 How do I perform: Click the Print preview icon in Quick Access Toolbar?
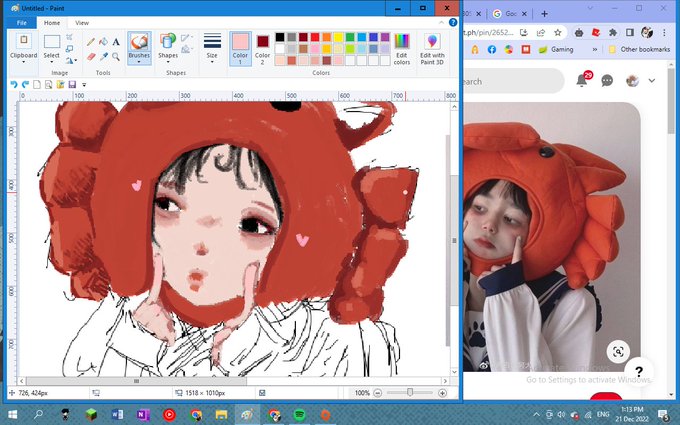tap(49, 85)
